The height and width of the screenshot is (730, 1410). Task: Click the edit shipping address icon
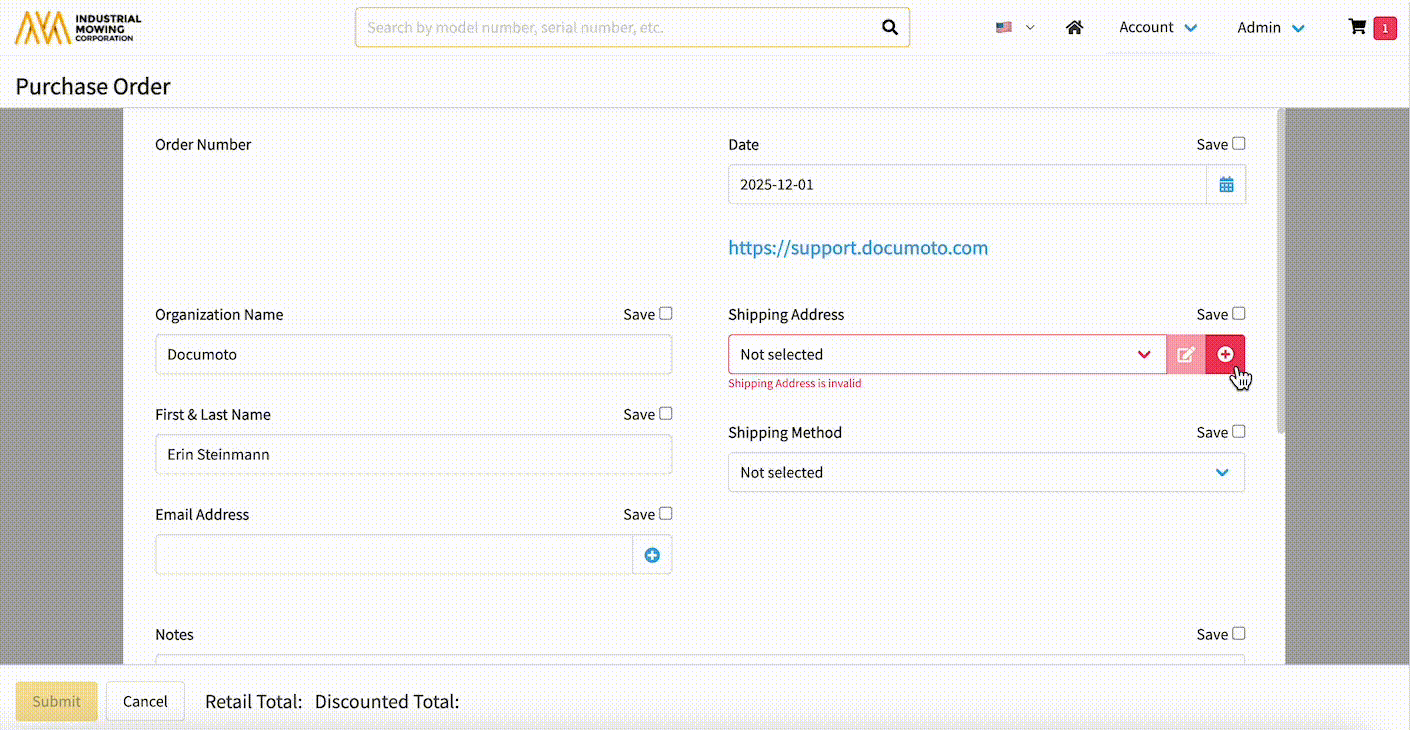[1186, 355]
